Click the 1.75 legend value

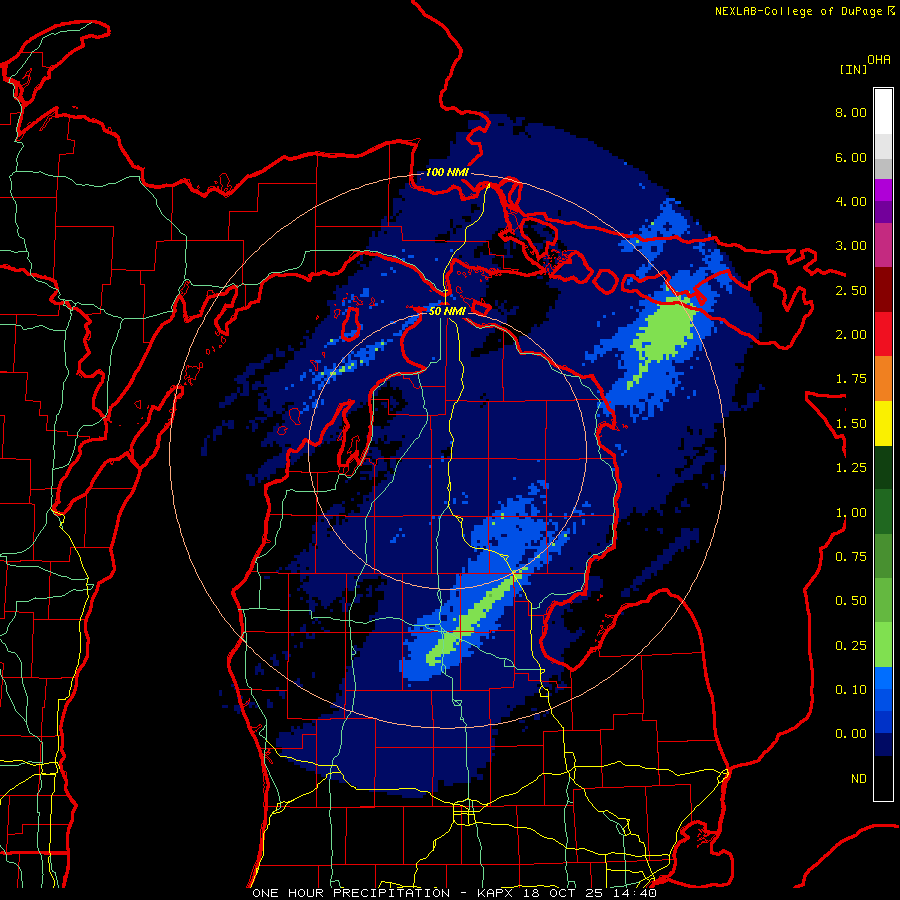click(851, 379)
